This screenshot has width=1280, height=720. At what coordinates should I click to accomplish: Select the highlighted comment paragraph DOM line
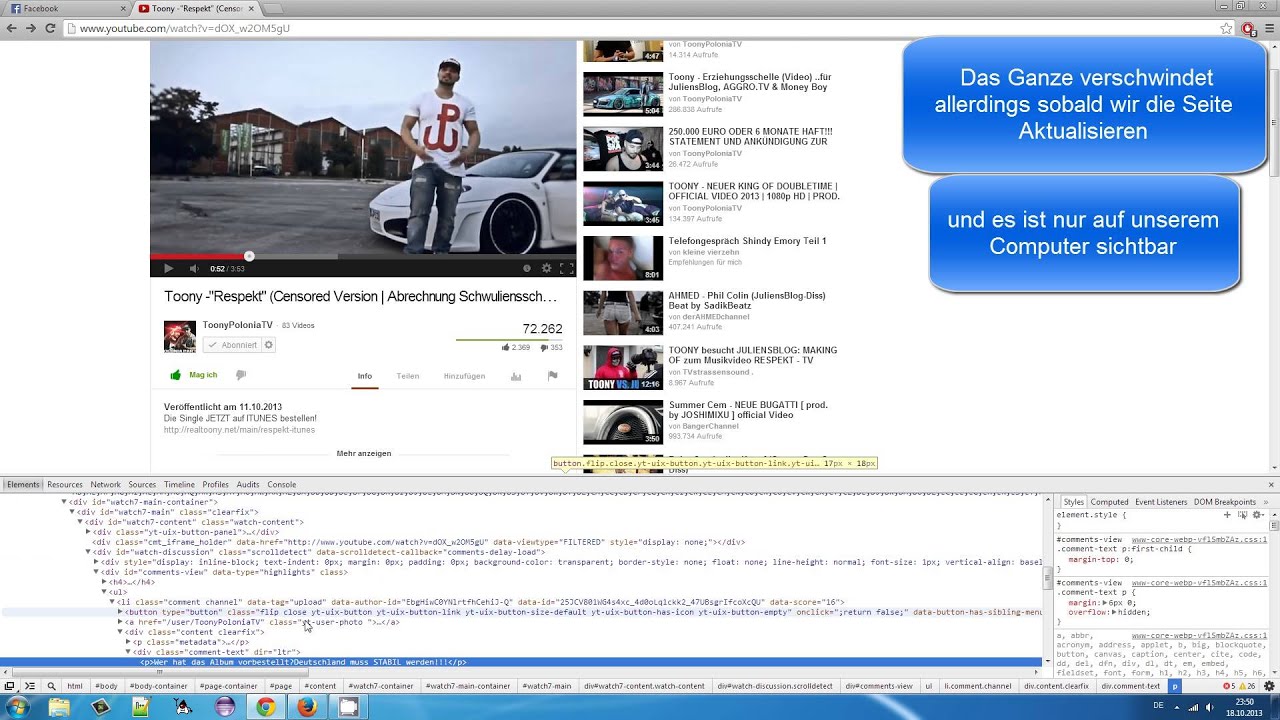(x=520, y=662)
